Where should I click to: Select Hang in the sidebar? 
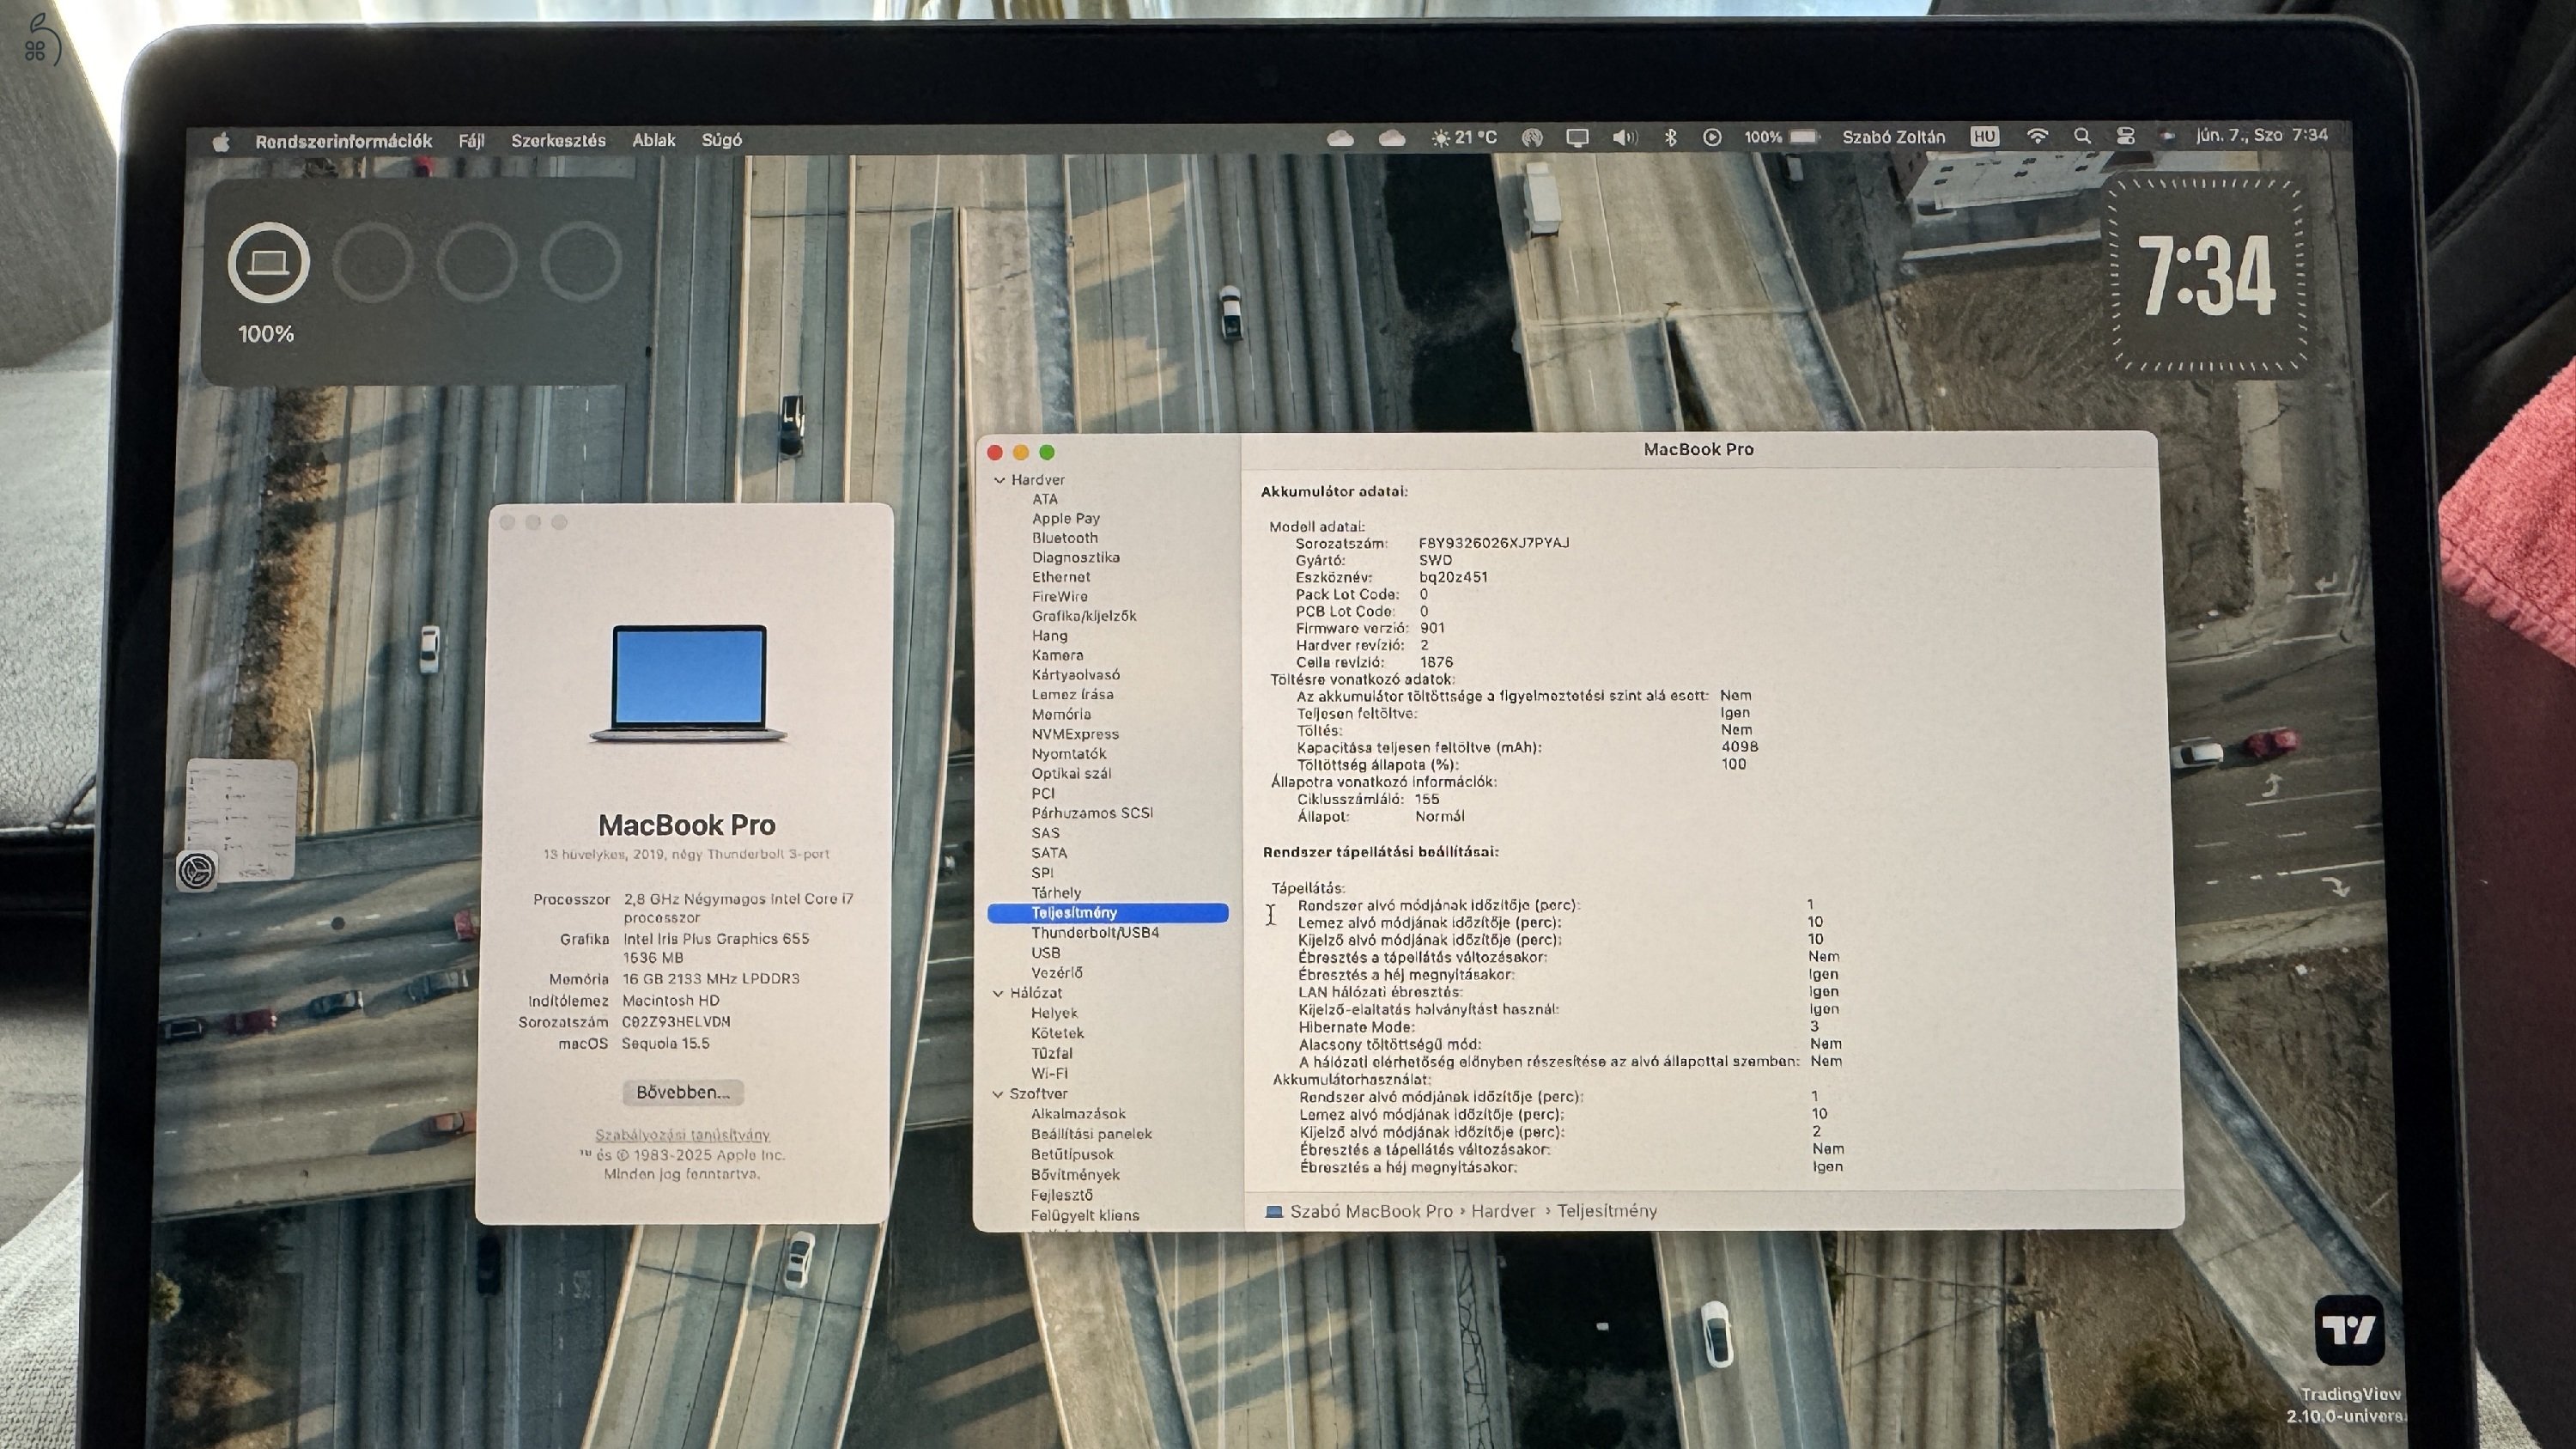click(x=1049, y=636)
